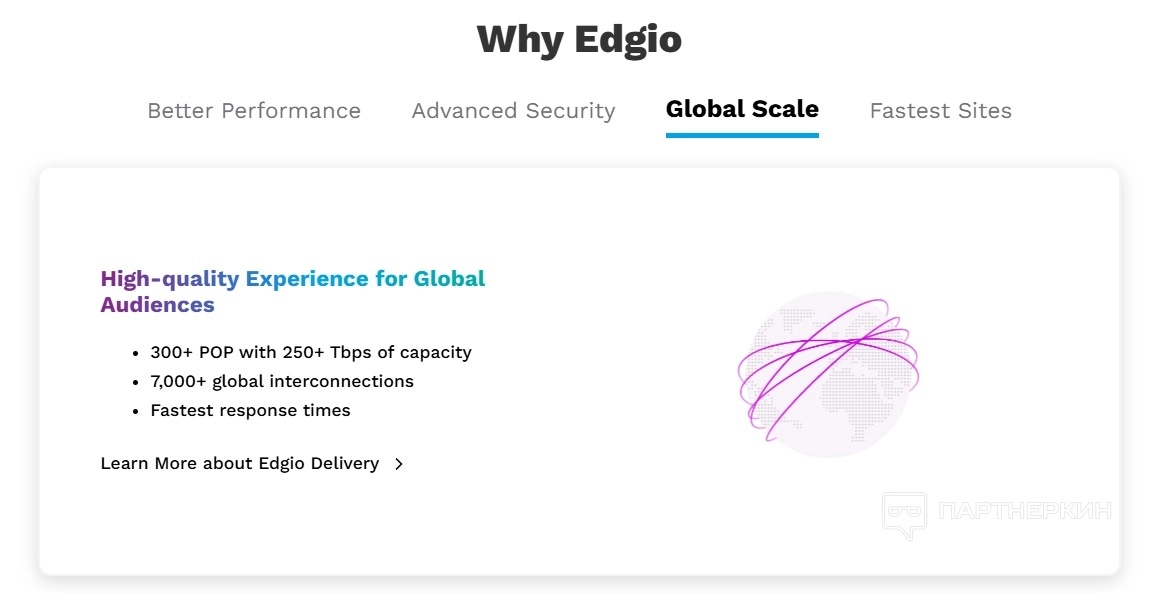This screenshot has height=593, width=1163.
Task: Click the dotted globe illustration
Action: (x=826, y=374)
